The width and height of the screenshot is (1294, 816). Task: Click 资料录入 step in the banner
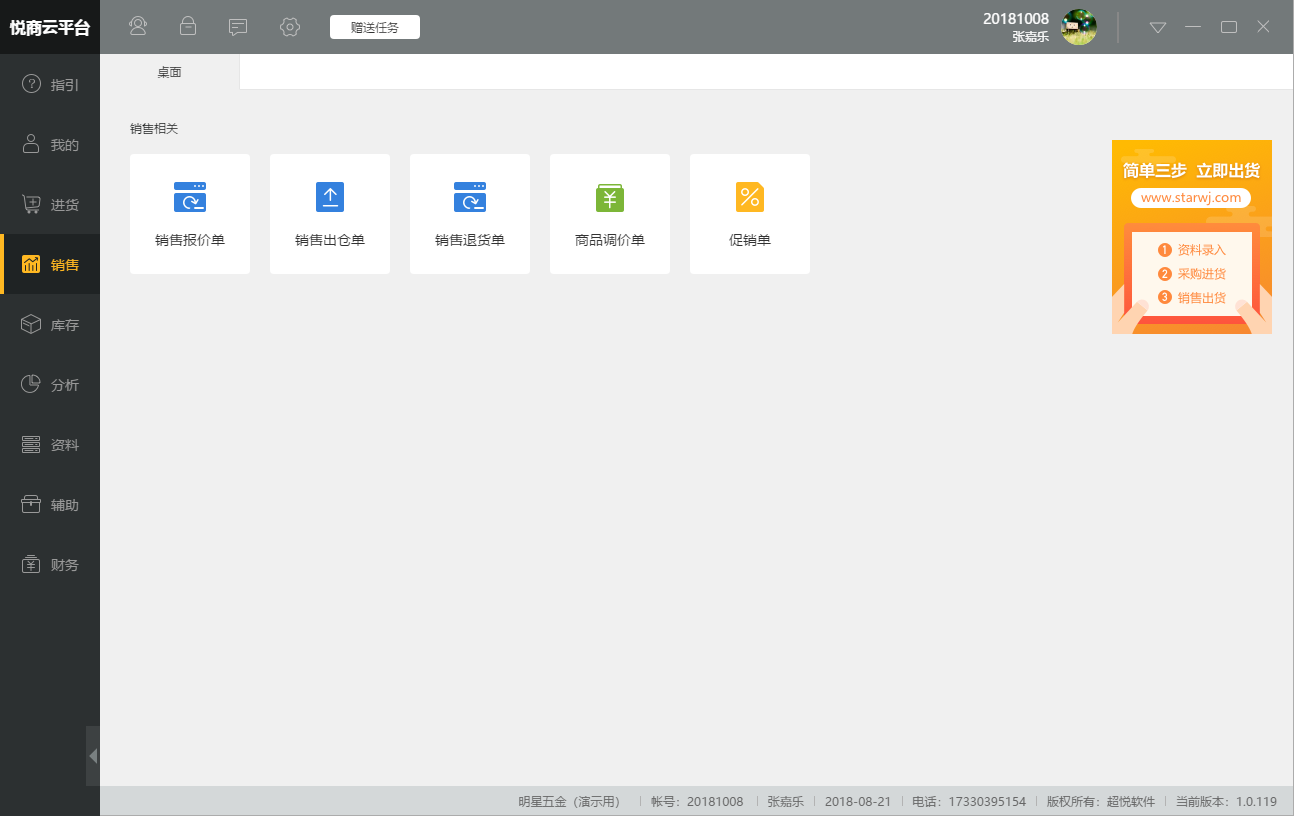(1192, 250)
